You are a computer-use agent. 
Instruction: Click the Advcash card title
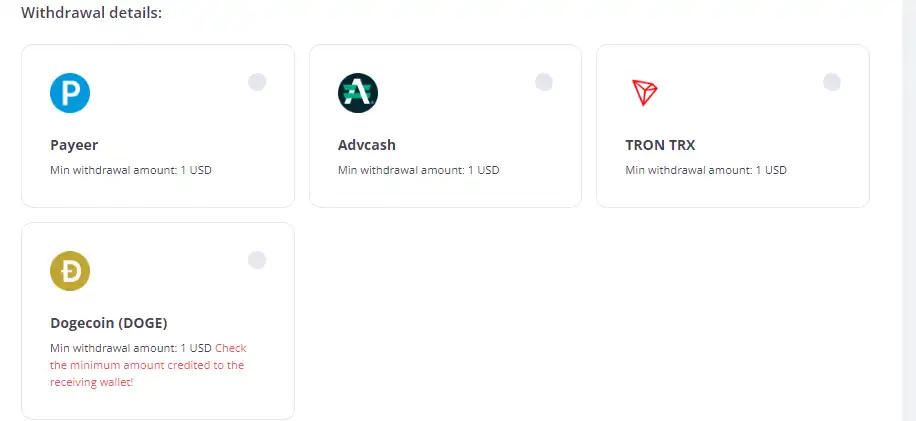click(x=367, y=145)
